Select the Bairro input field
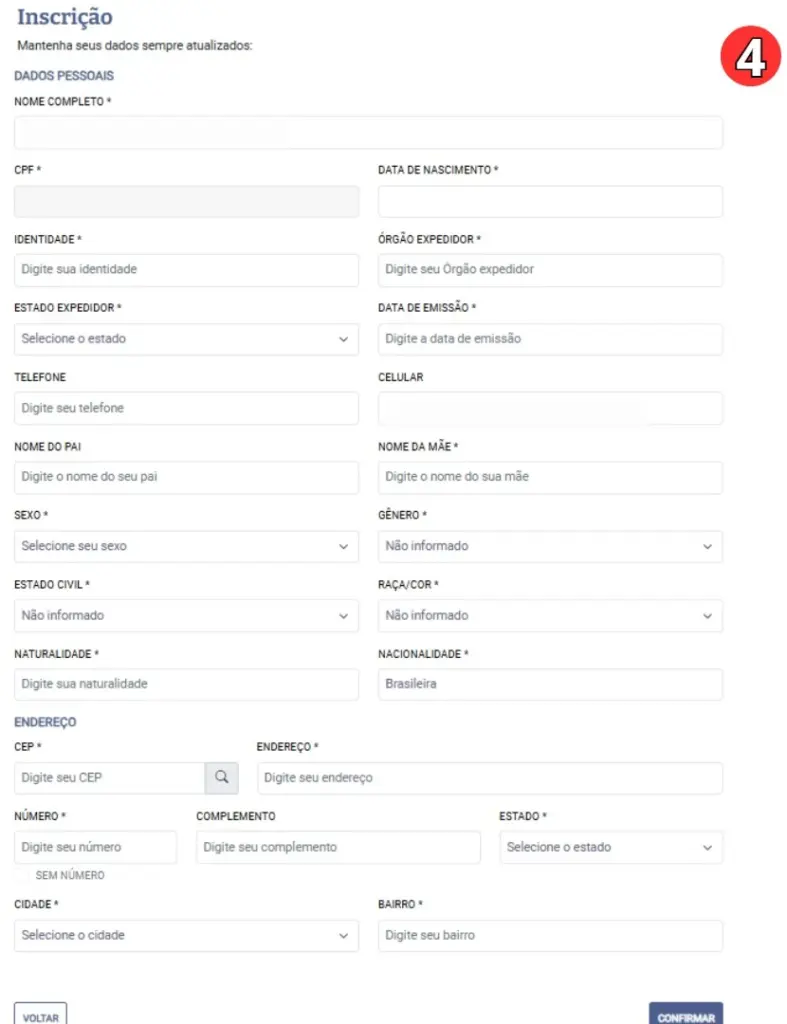Screen dimensions: 787x1024 (x=550, y=936)
